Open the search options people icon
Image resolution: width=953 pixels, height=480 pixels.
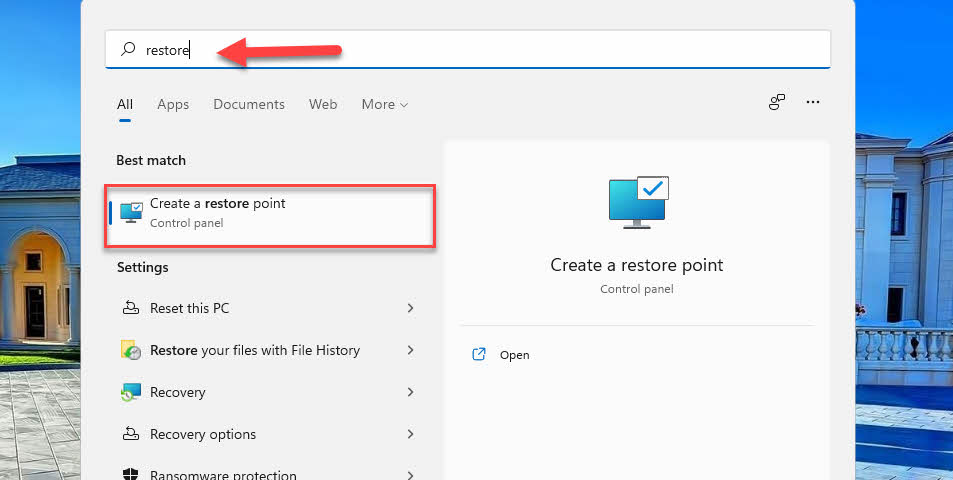(x=777, y=103)
